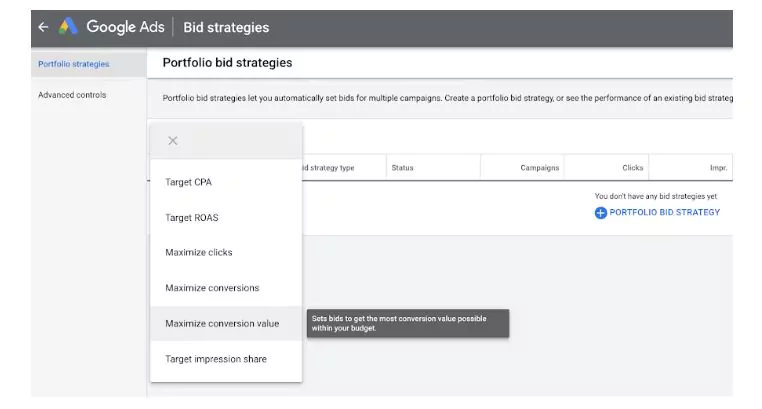Select Target CPA from the menu

[x=188, y=183]
